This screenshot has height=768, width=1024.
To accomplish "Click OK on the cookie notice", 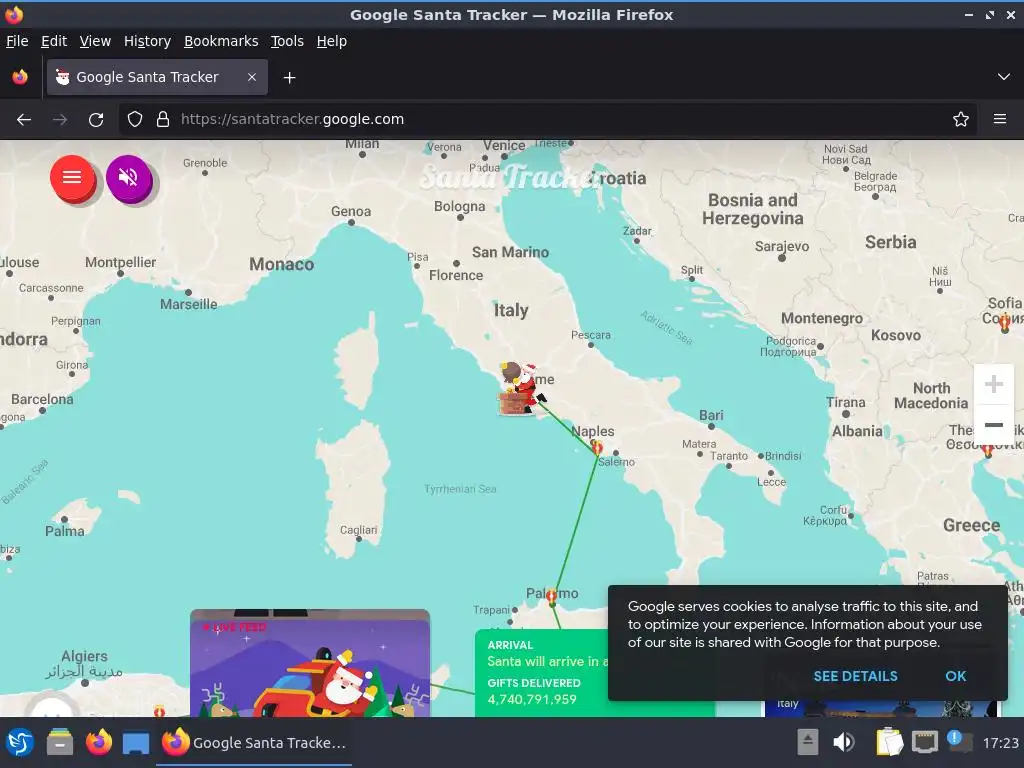I will click(955, 676).
